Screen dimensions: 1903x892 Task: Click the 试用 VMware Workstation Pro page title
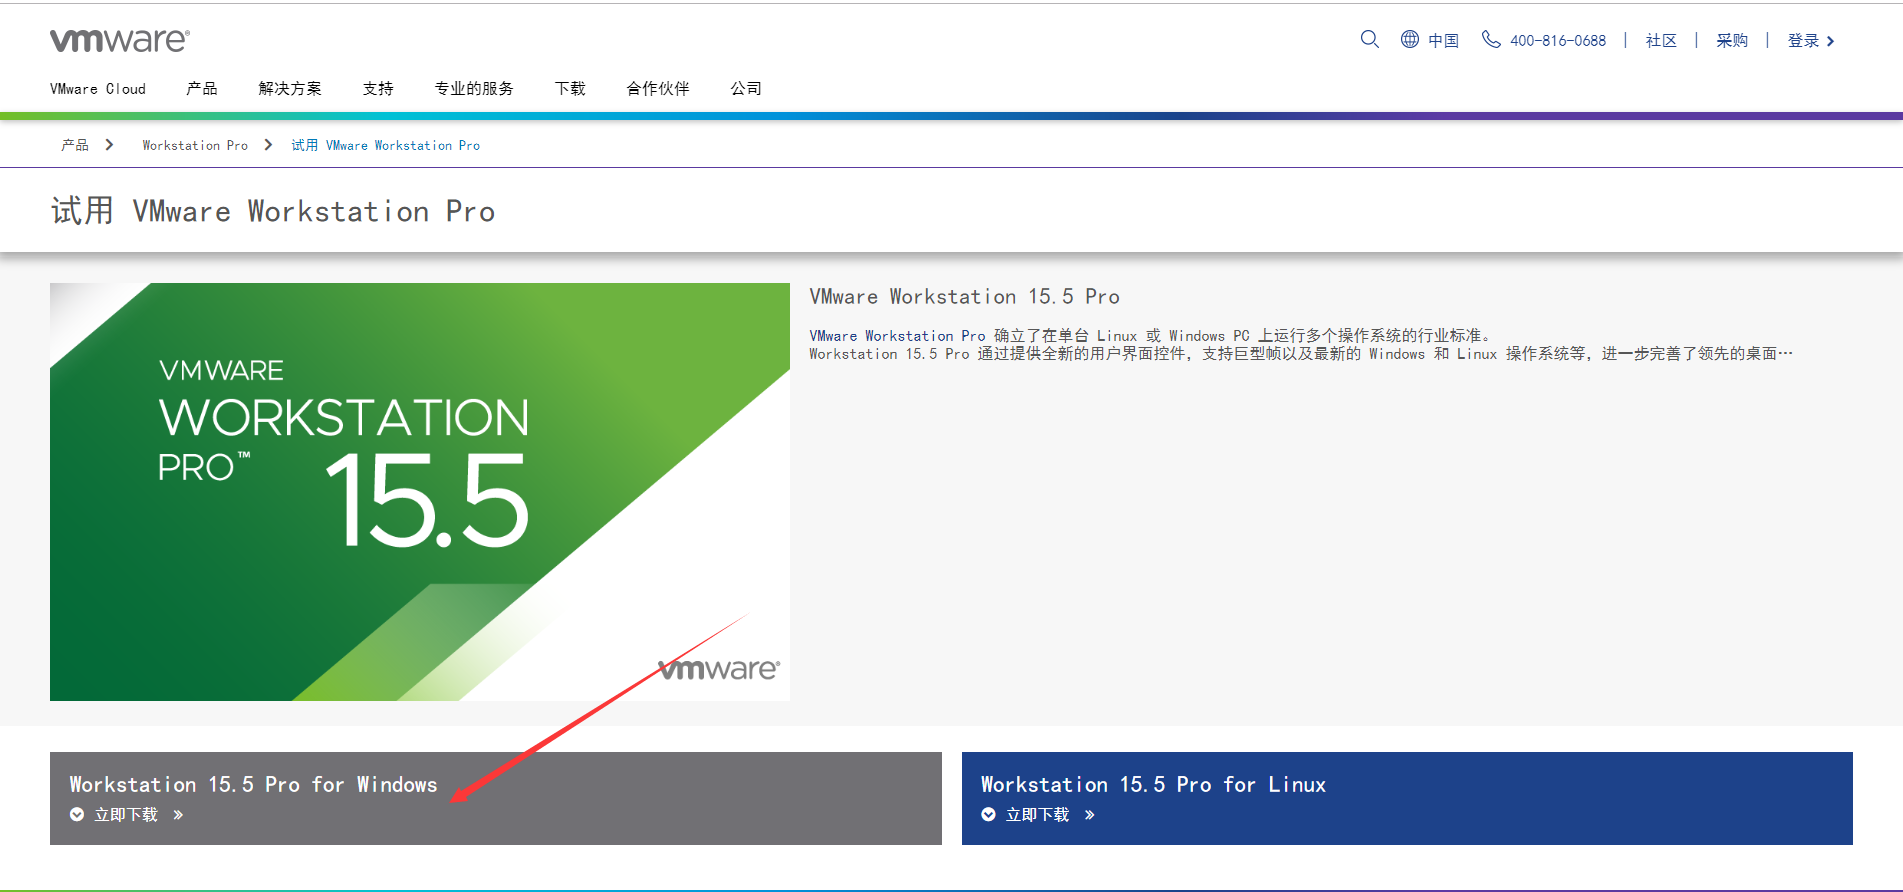[x=273, y=211]
